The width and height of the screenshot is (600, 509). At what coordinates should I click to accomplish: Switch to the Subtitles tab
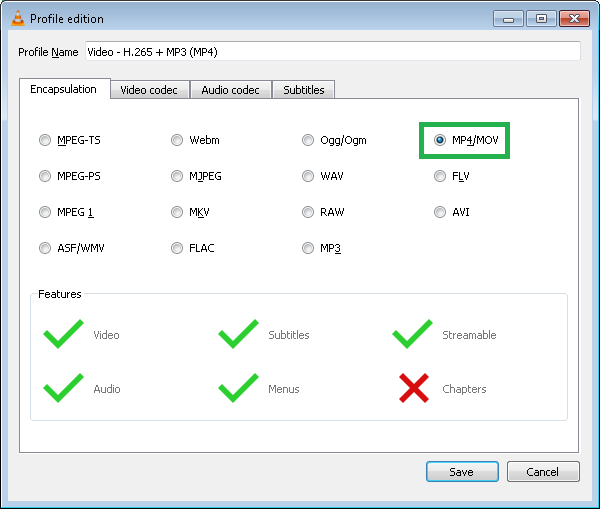pyautogui.click(x=303, y=90)
